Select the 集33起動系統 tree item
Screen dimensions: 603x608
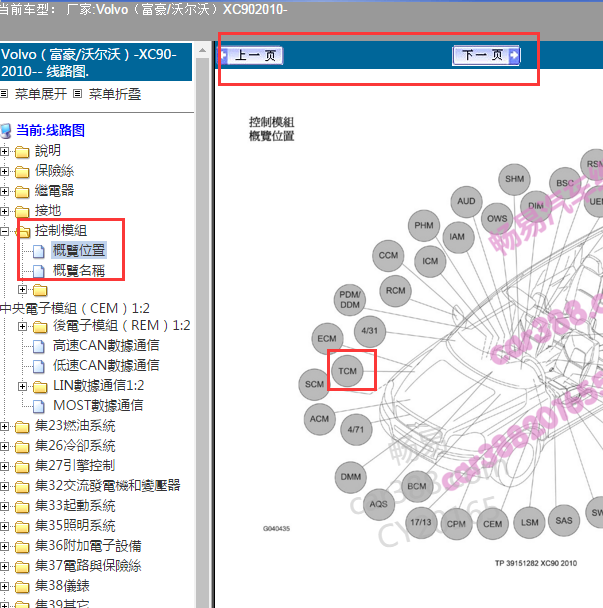click(x=75, y=506)
